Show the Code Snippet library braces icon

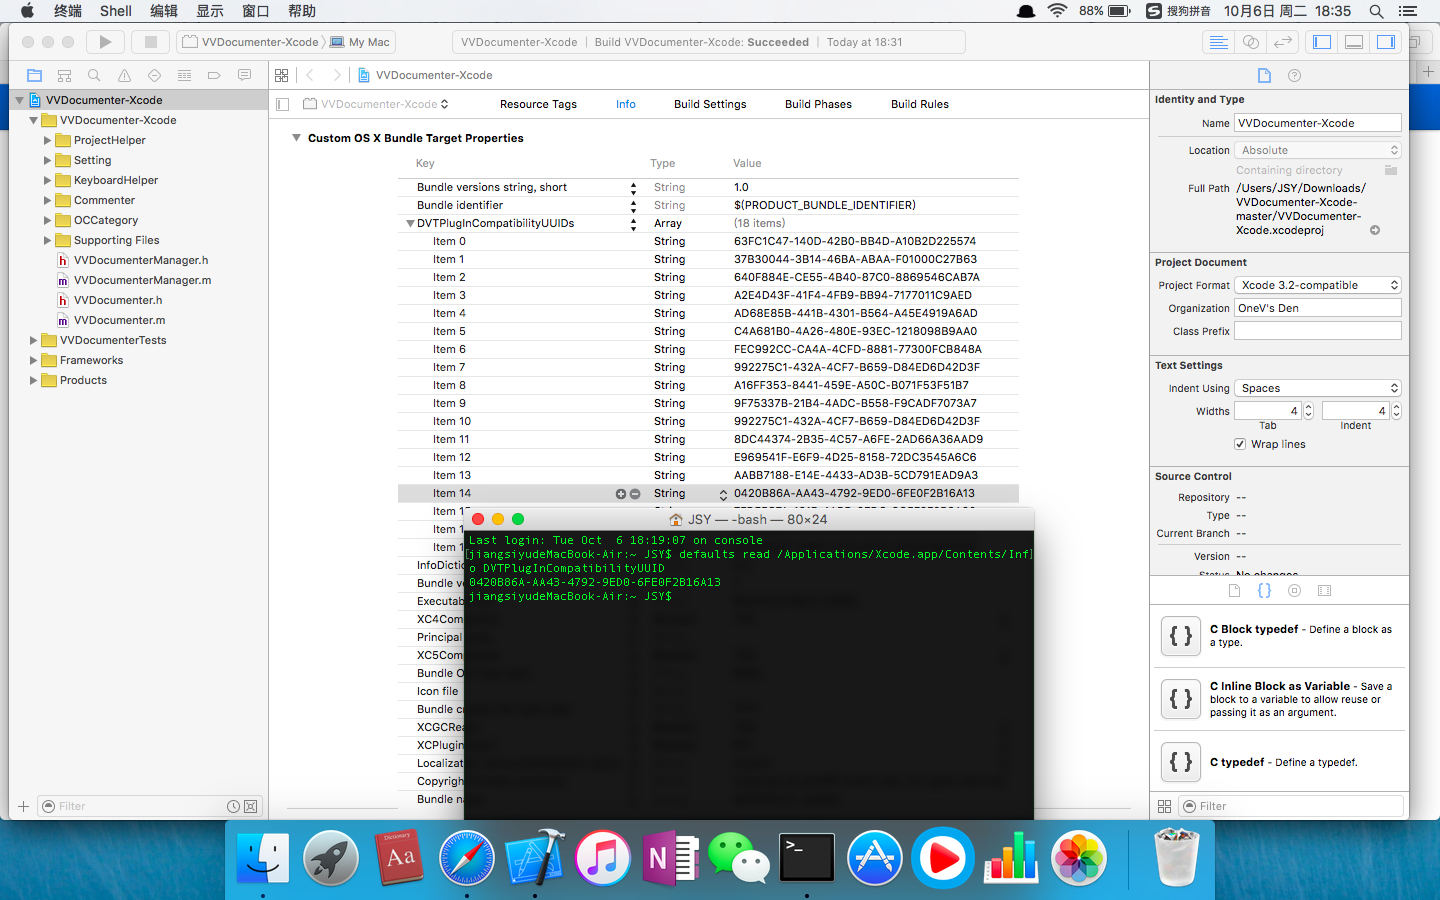(x=1264, y=591)
